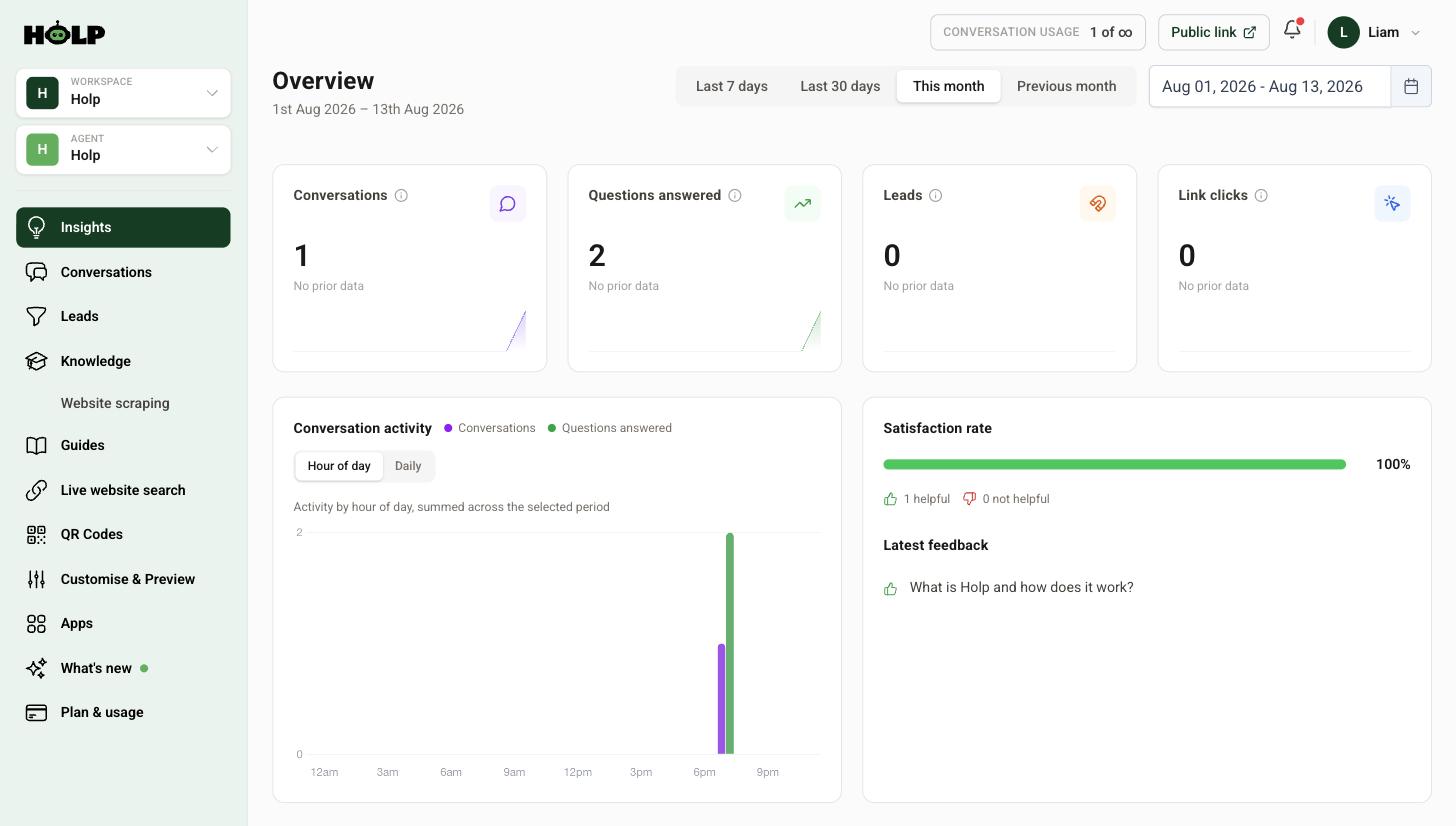Switch chart to Hour of day view
The height and width of the screenshot is (826, 1456).
[x=339, y=466]
